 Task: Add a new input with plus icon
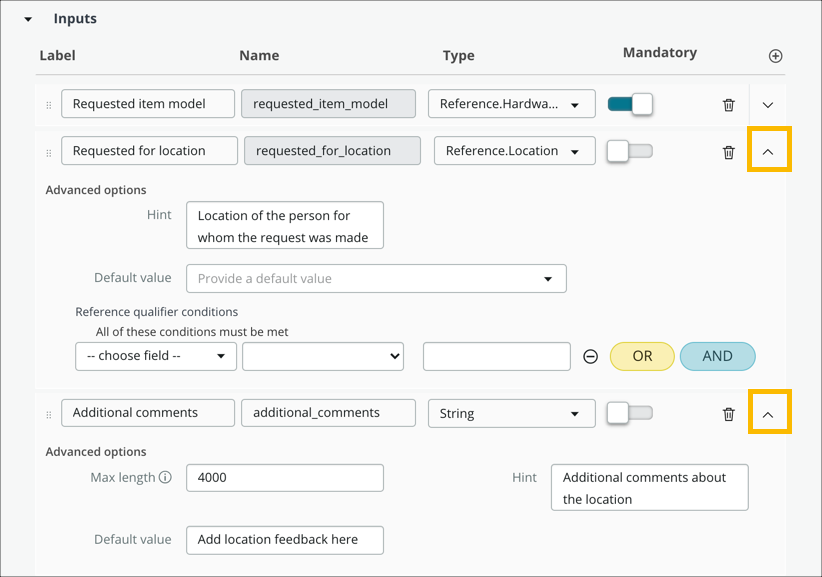(775, 56)
